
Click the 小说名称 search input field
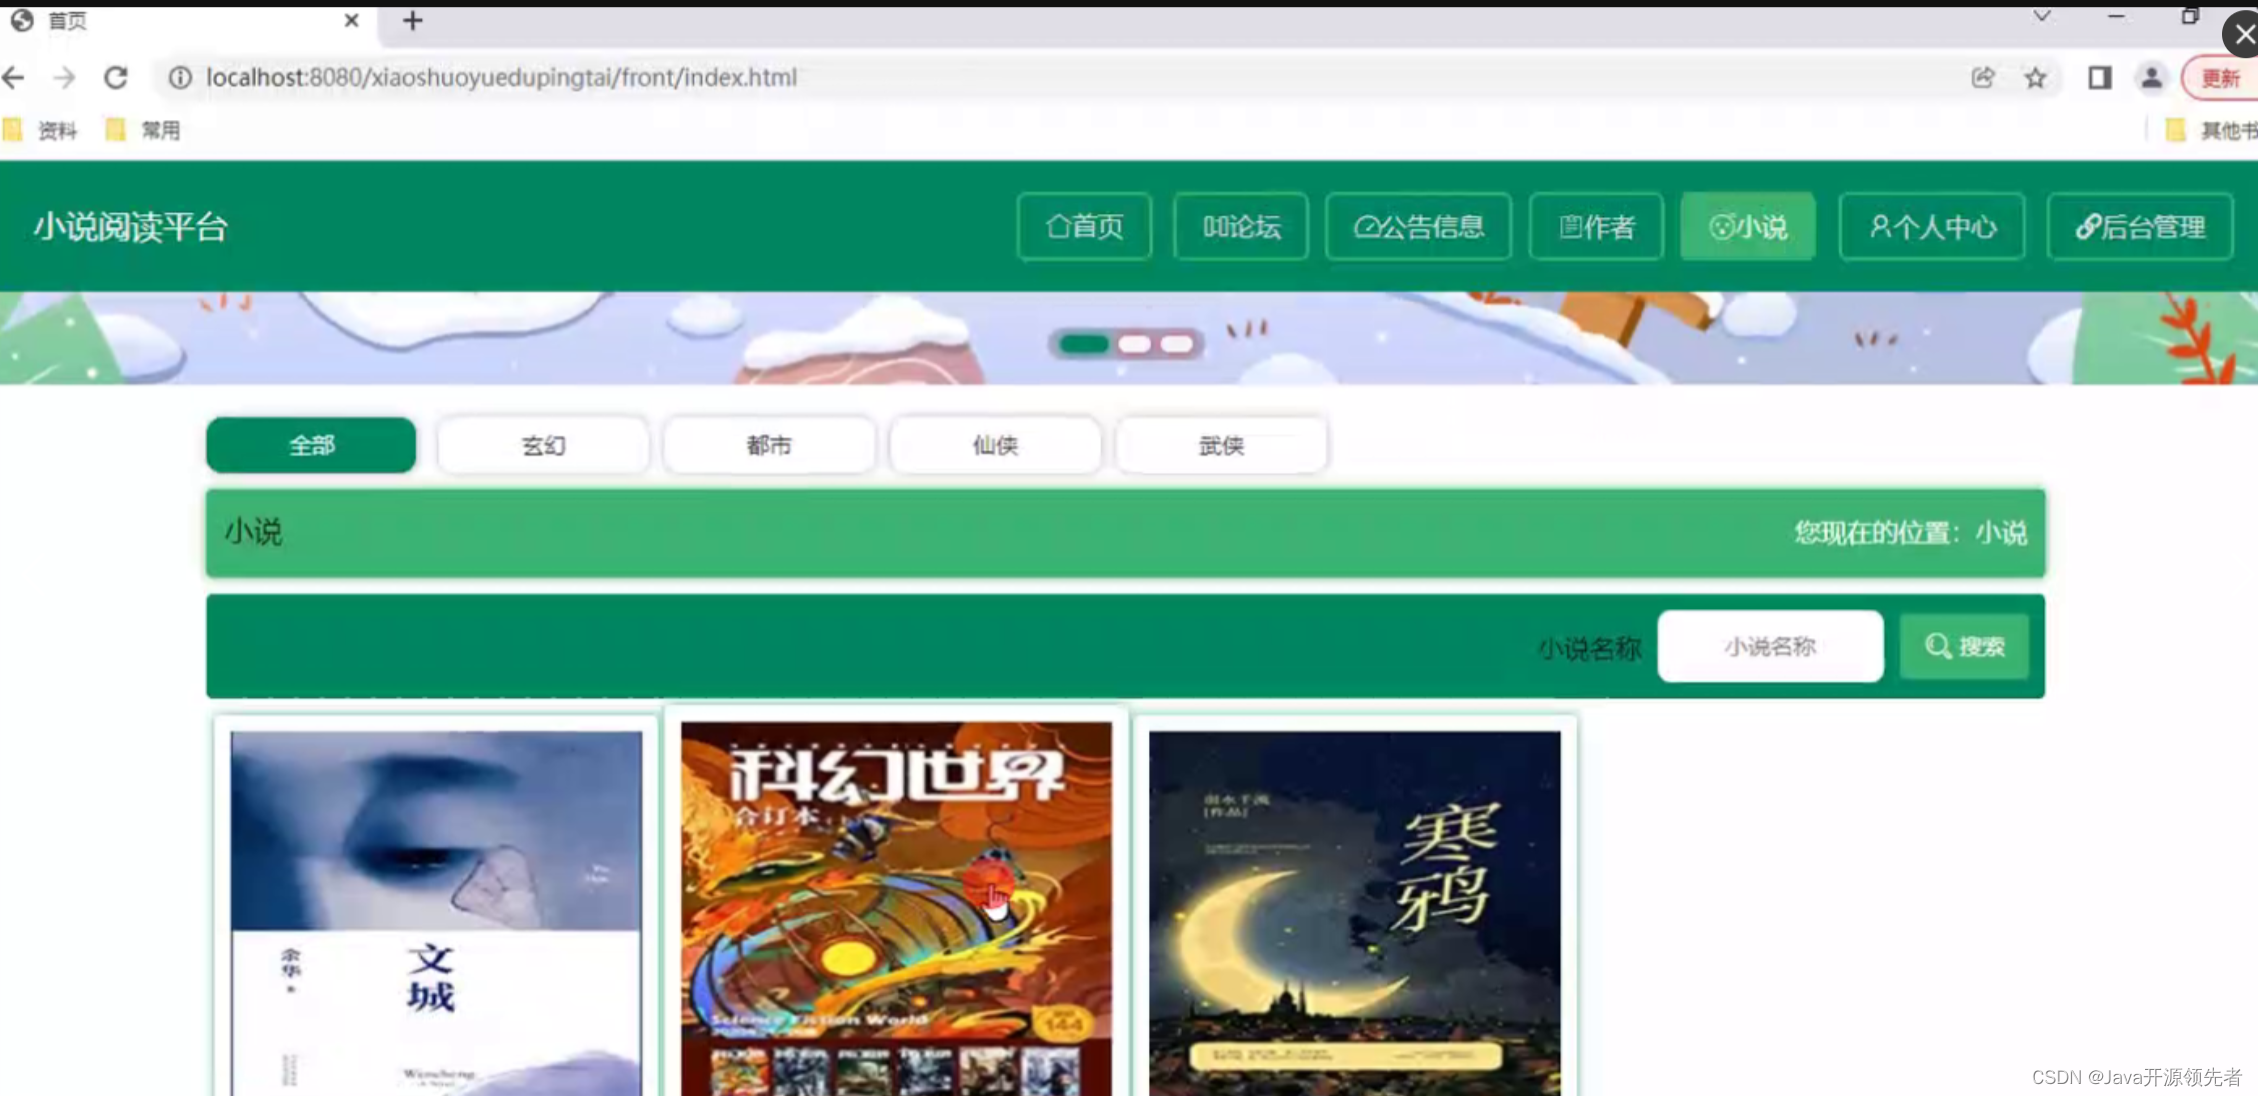1769,646
